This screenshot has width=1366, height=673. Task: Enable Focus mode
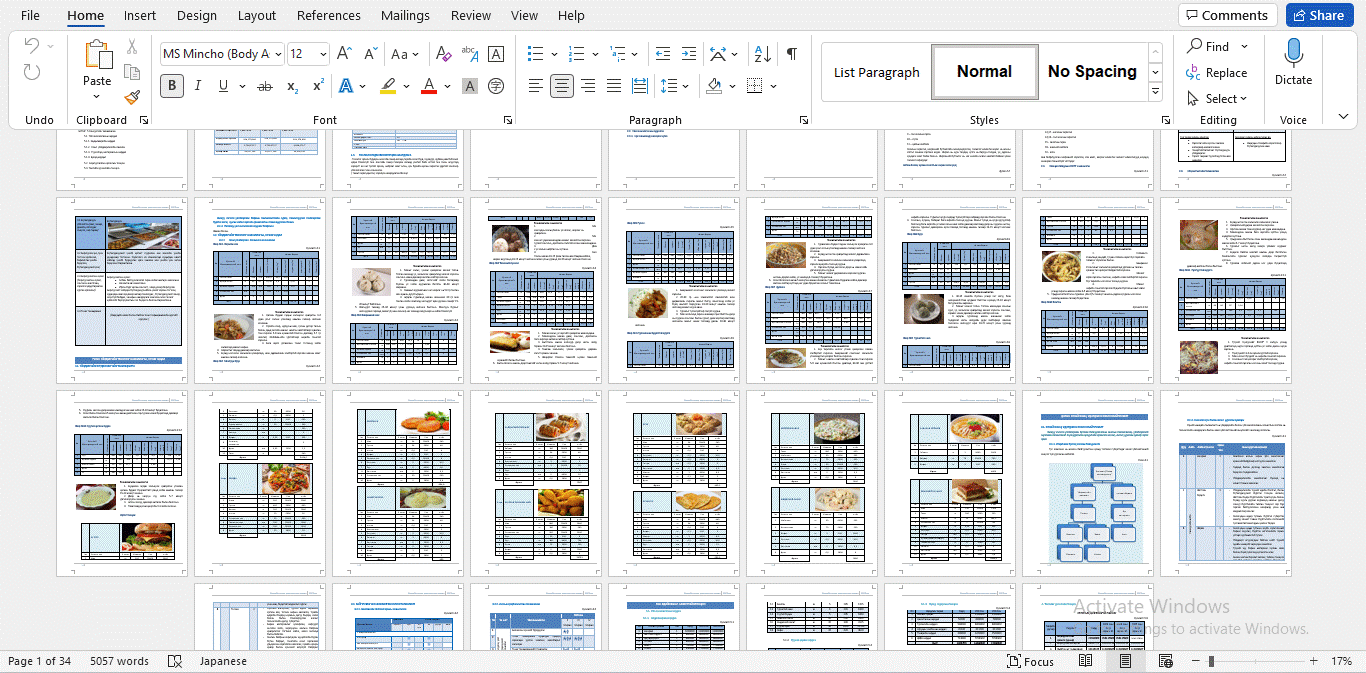click(1030, 661)
